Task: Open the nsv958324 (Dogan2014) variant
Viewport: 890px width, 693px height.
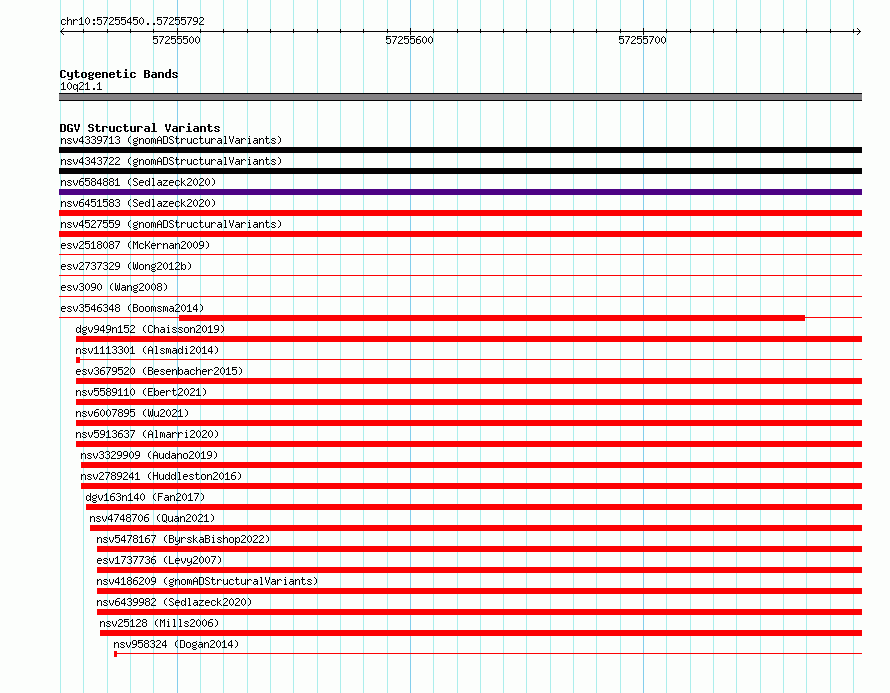Action: 176,644
